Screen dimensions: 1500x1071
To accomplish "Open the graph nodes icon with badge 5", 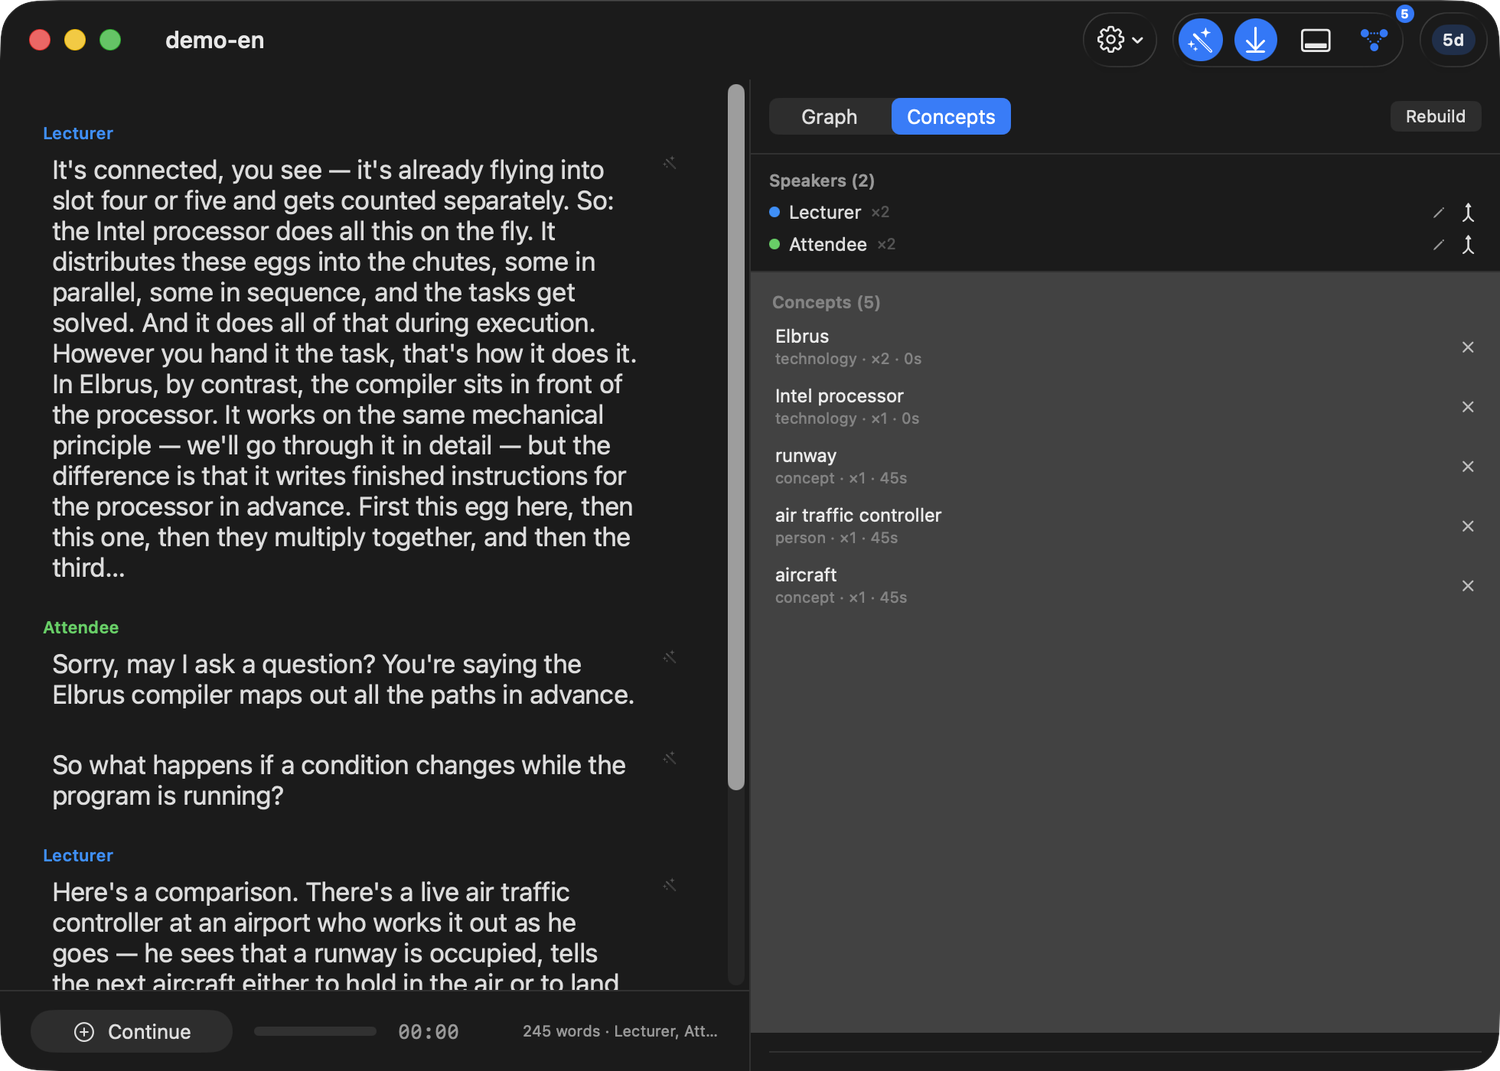I will [x=1374, y=40].
